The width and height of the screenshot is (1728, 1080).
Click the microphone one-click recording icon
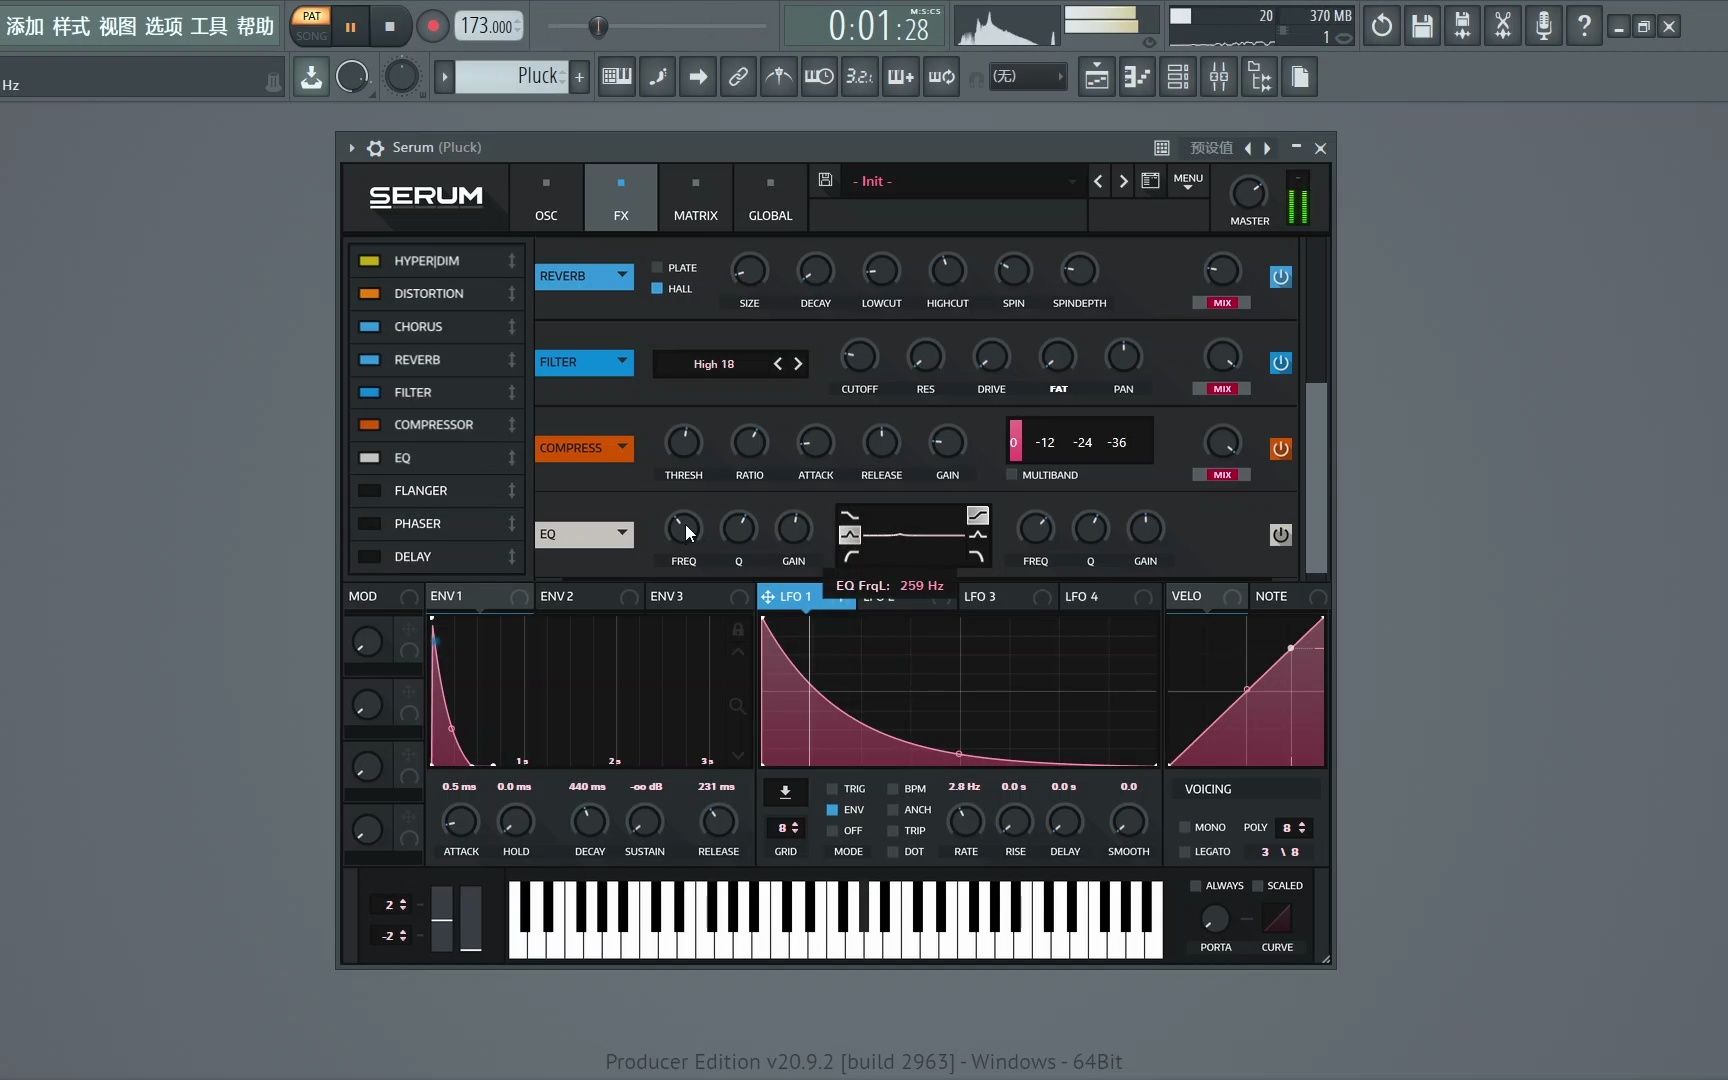(x=1544, y=26)
